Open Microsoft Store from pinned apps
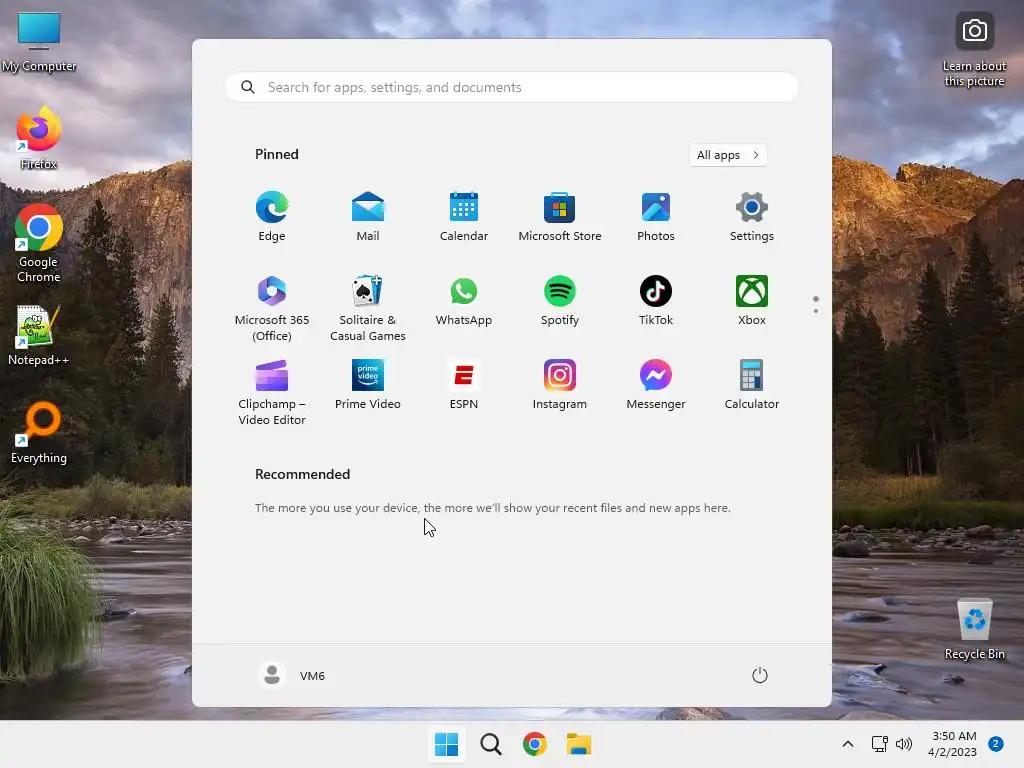Image resolution: width=1024 pixels, height=768 pixels. click(x=560, y=216)
